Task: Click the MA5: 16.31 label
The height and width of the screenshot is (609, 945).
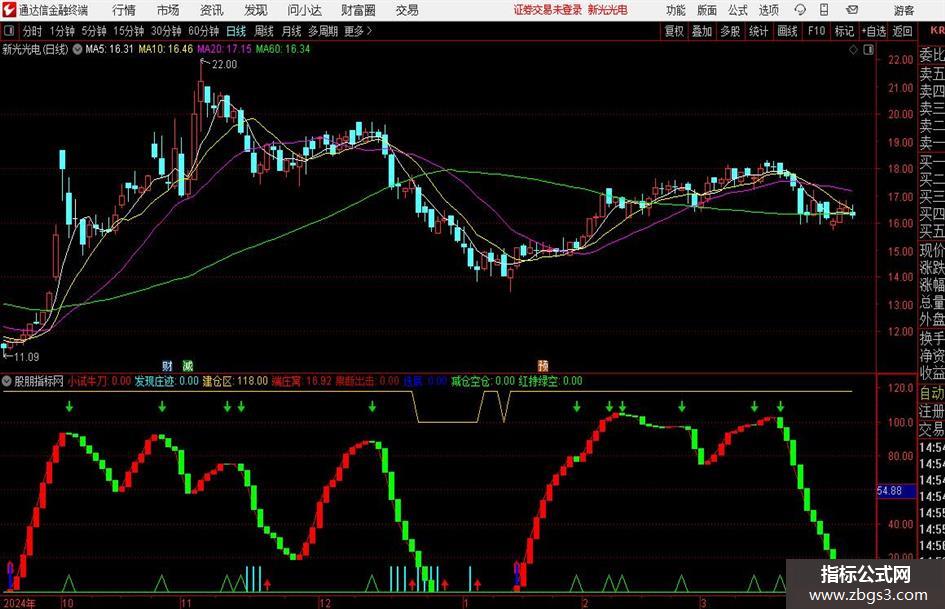Action: [109, 49]
